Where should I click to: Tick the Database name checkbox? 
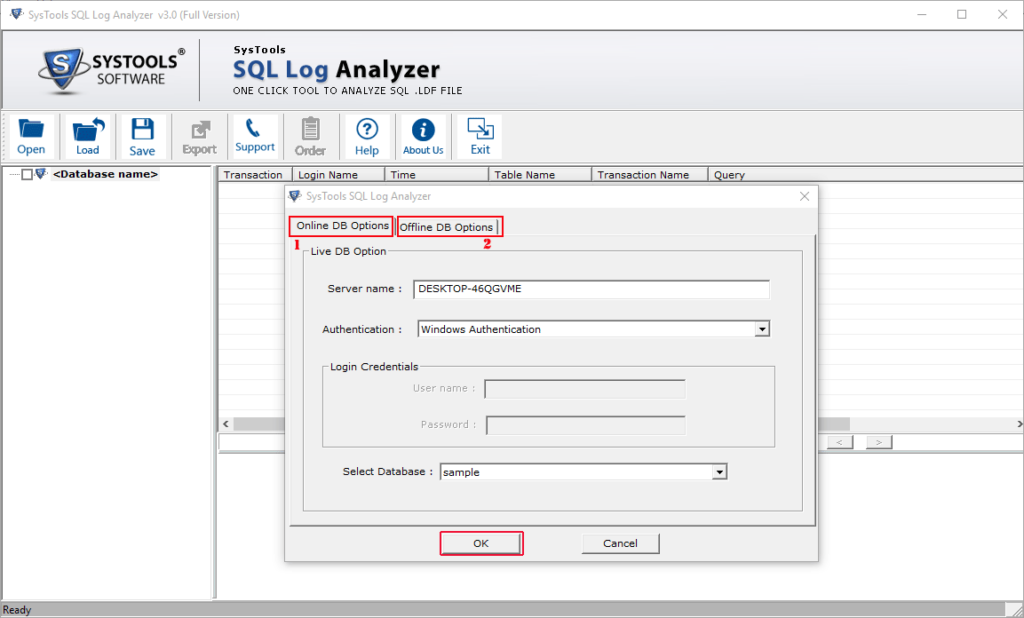[x=27, y=174]
